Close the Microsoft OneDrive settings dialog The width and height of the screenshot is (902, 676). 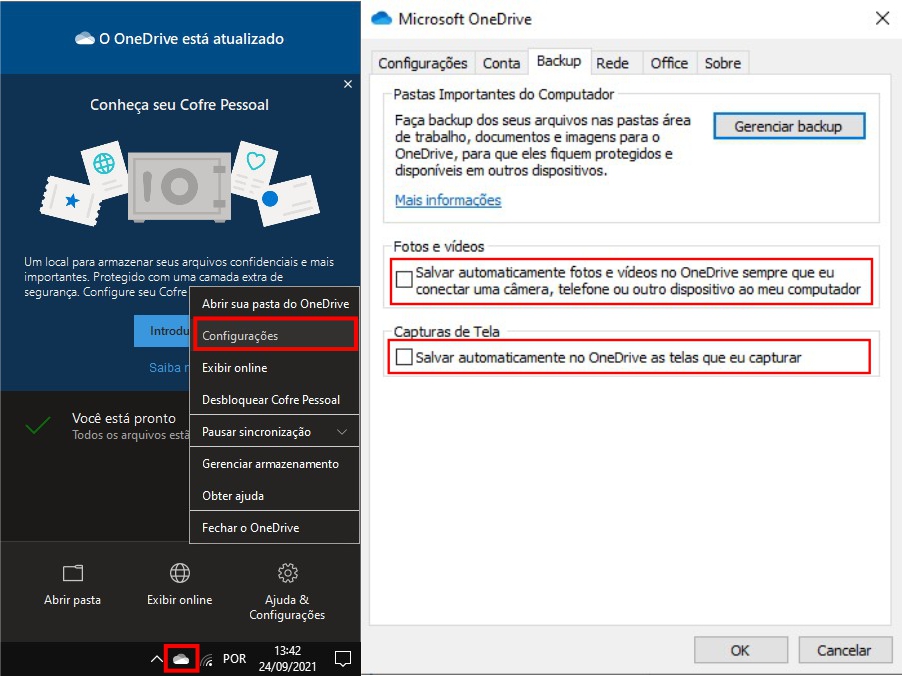coord(882,18)
